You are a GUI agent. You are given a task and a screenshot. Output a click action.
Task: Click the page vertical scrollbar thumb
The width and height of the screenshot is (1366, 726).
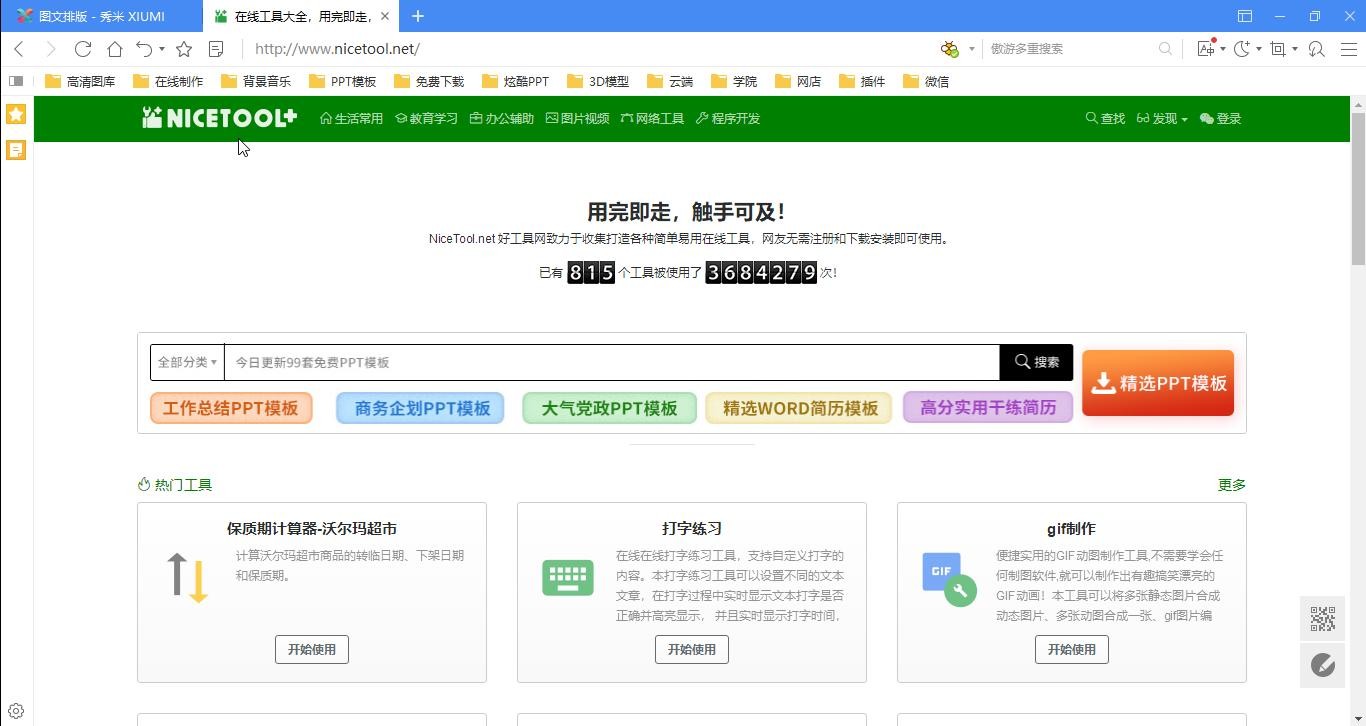(x=1358, y=190)
